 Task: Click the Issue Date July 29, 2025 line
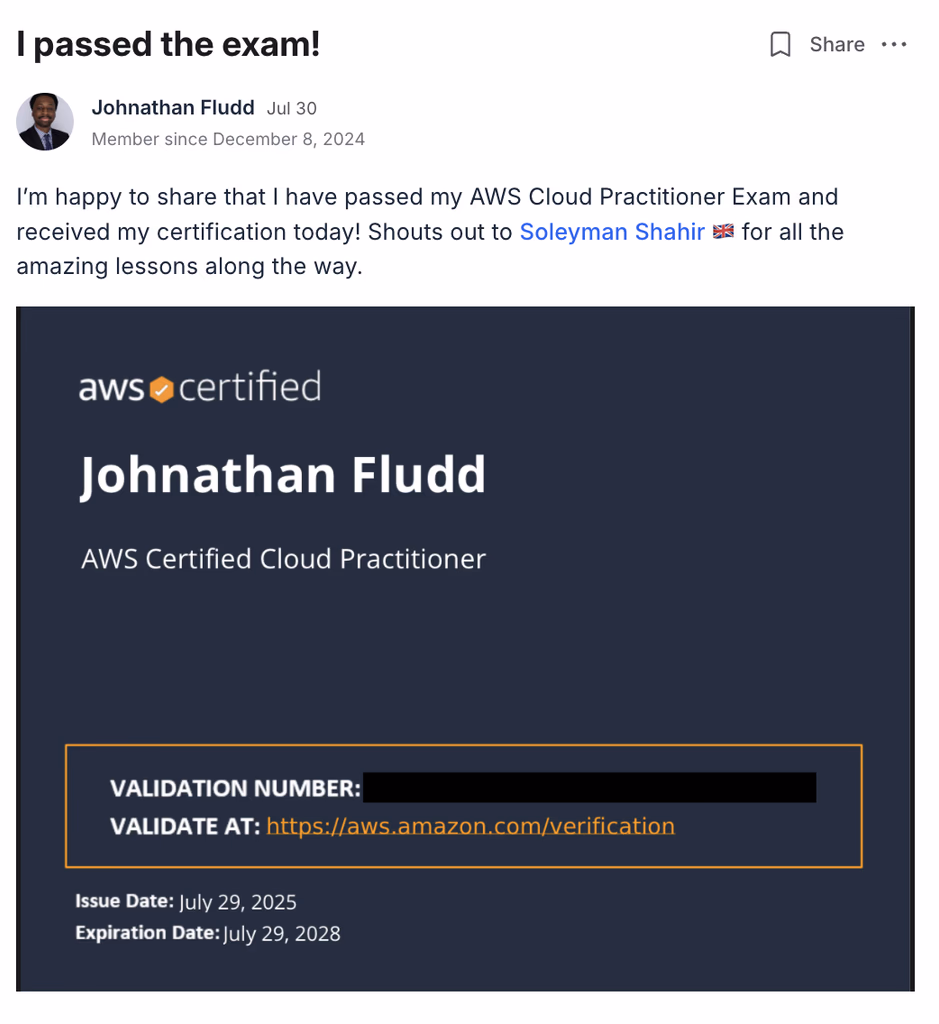(186, 902)
